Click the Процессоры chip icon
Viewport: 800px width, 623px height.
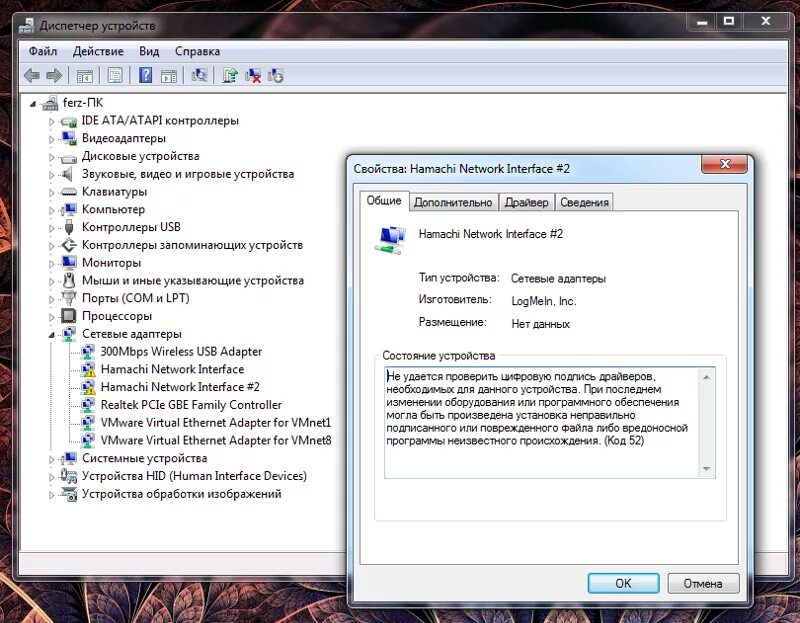coord(68,316)
